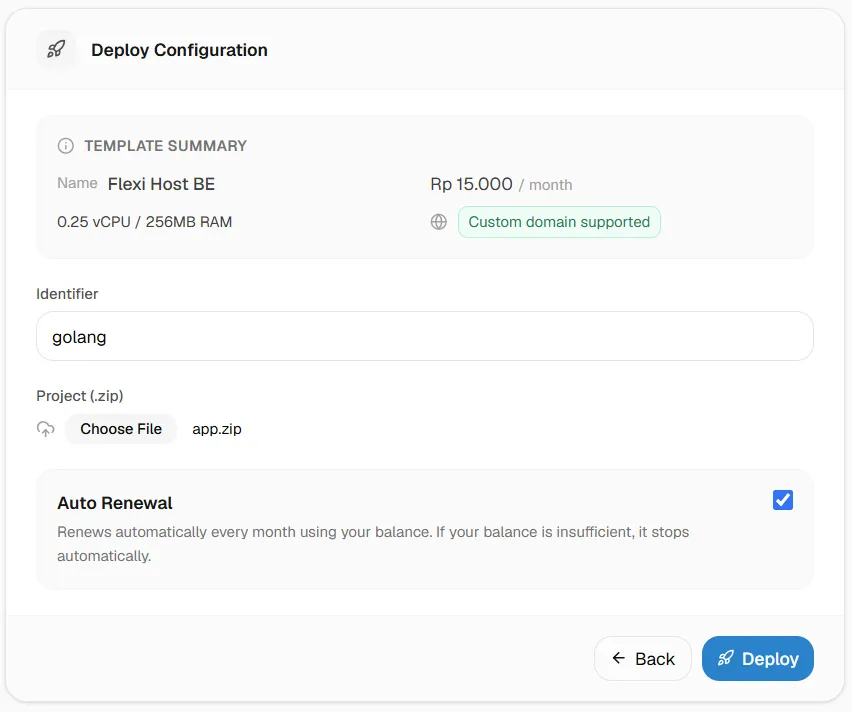Select the app.zip file name text
The height and width of the screenshot is (712, 852).
click(217, 429)
